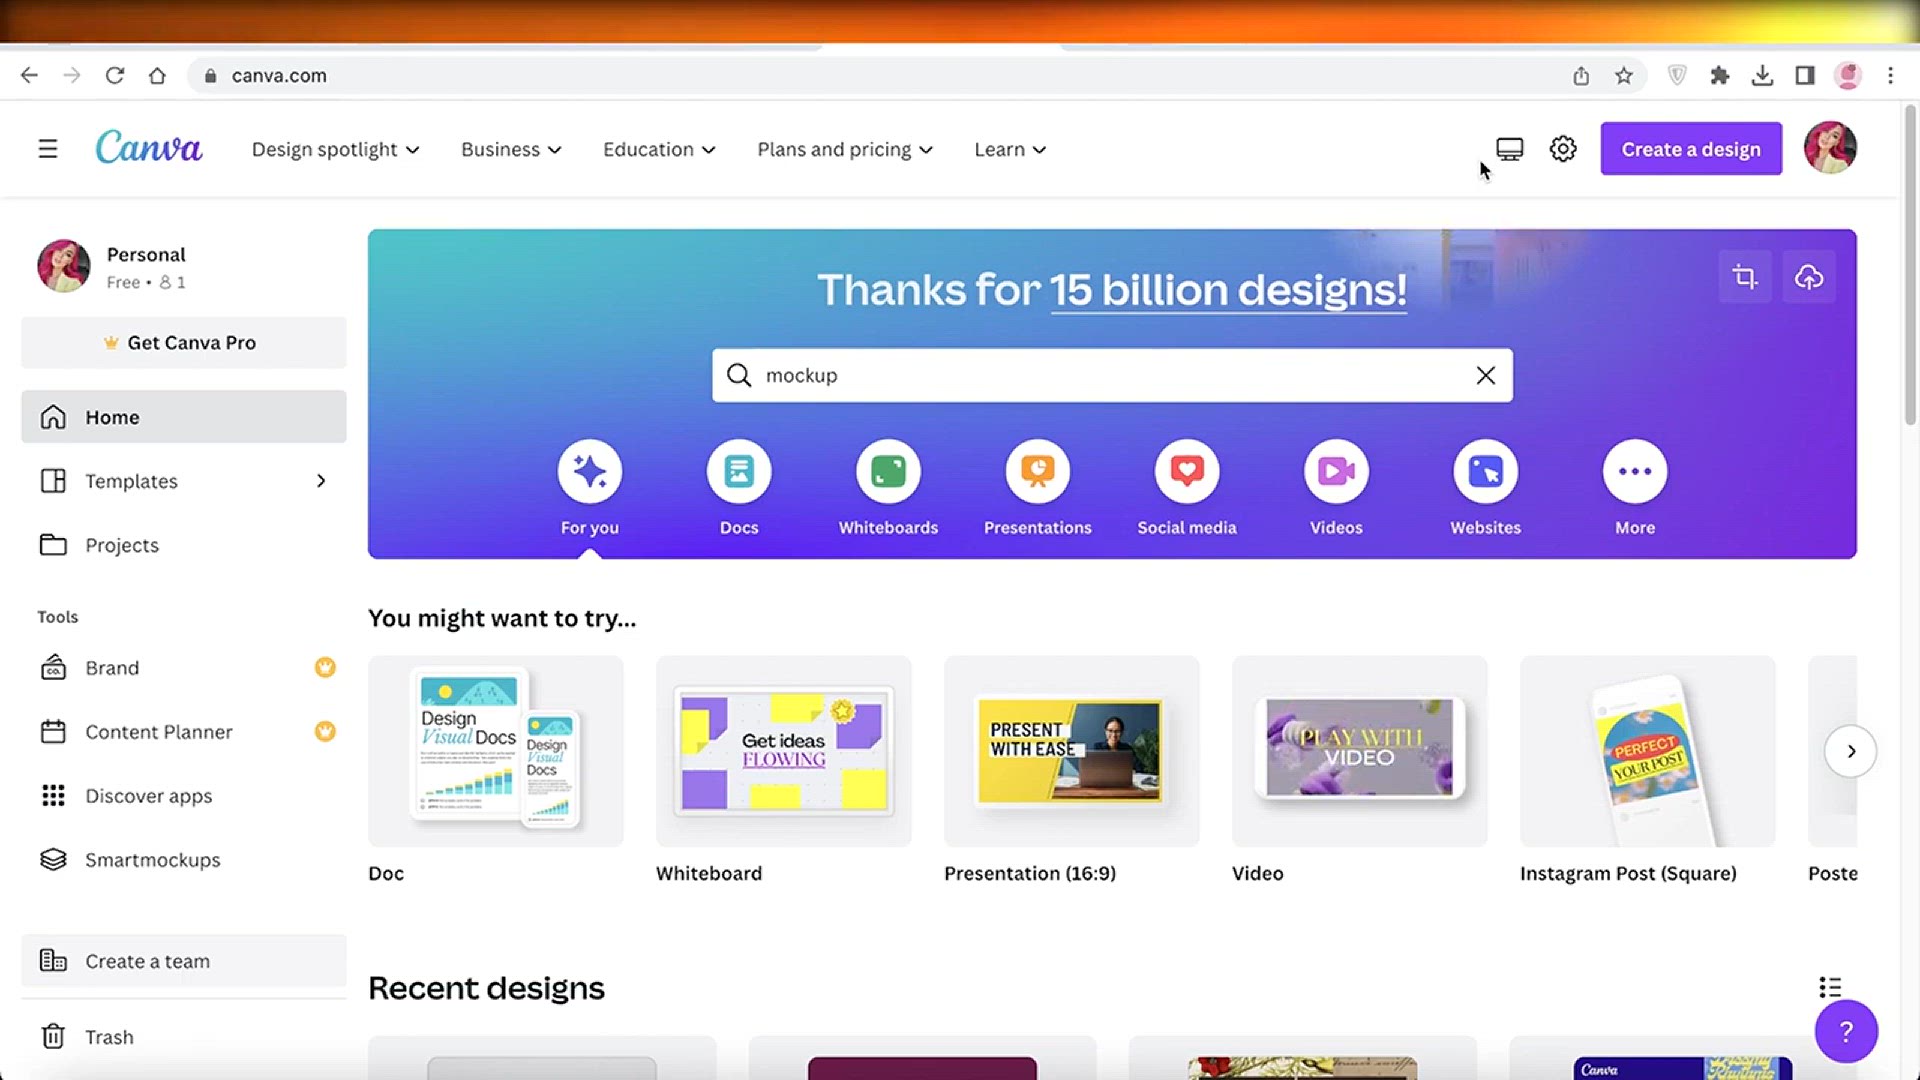Open the Doc design thumbnail
This screenshot has width=1920, height=1080.
point(496,751)
